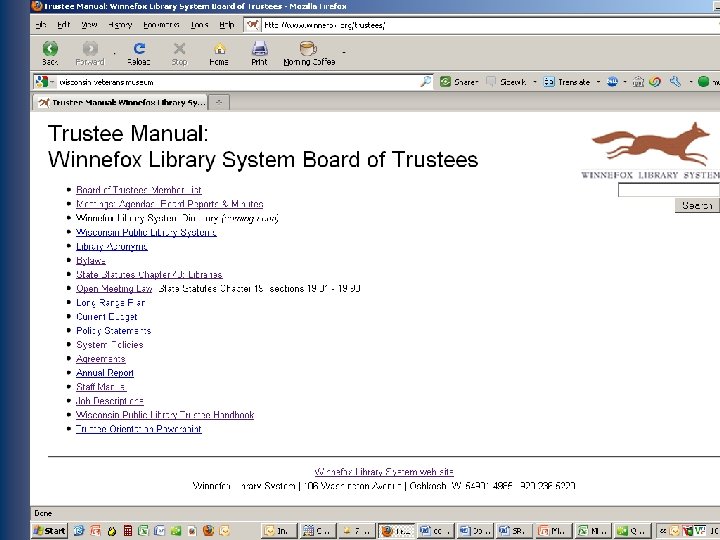Click the Share button in Google toolbar
The image size is (720, 540).
coord(459,82)
